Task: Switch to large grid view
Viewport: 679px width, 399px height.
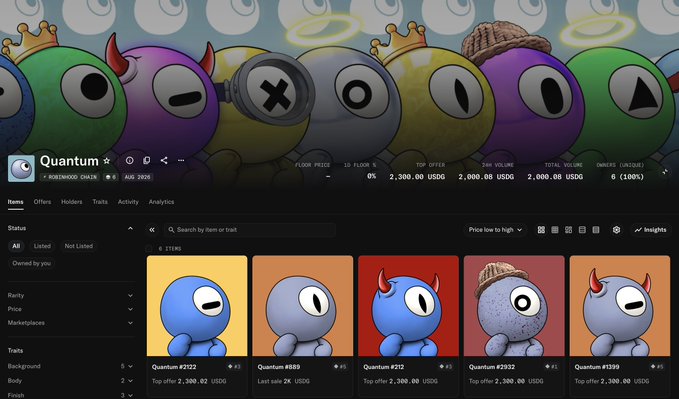Action: tap(541, 230)
